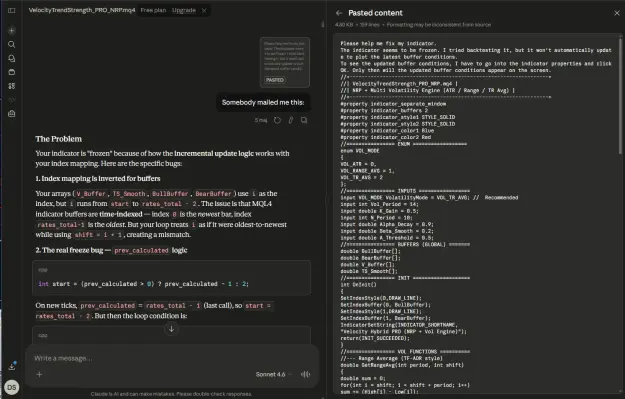Click the enum VOL_MODE line

click(360, 151)
